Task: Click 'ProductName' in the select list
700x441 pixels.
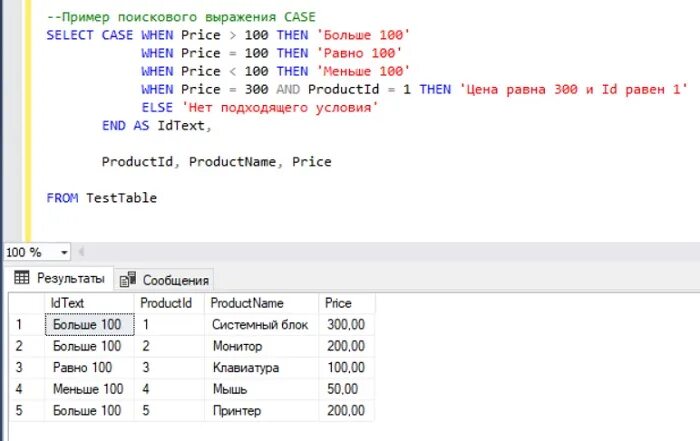Action: tap(232, 162)
